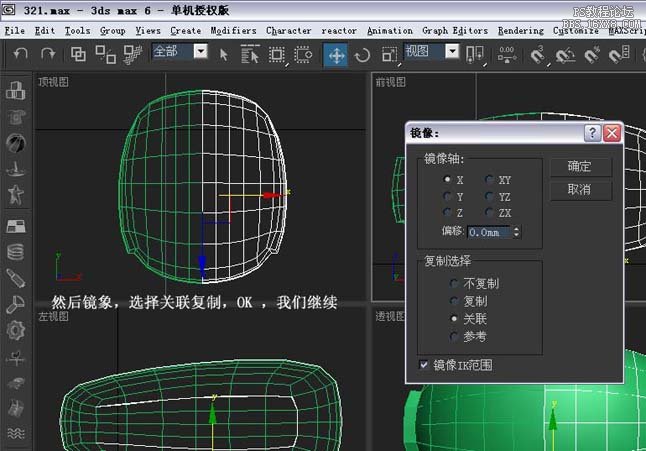Open the Tools menu

pos(77,31)
